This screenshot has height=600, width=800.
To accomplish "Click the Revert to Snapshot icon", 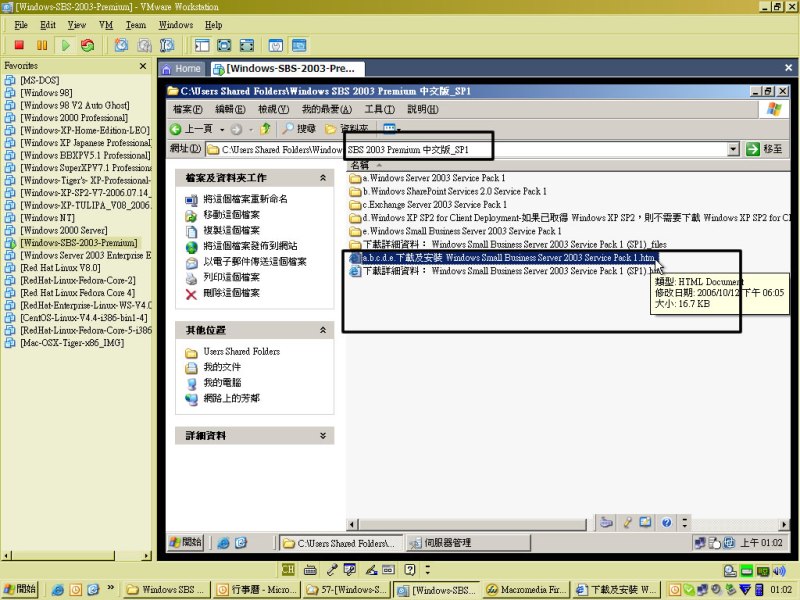I will point(144,45).
